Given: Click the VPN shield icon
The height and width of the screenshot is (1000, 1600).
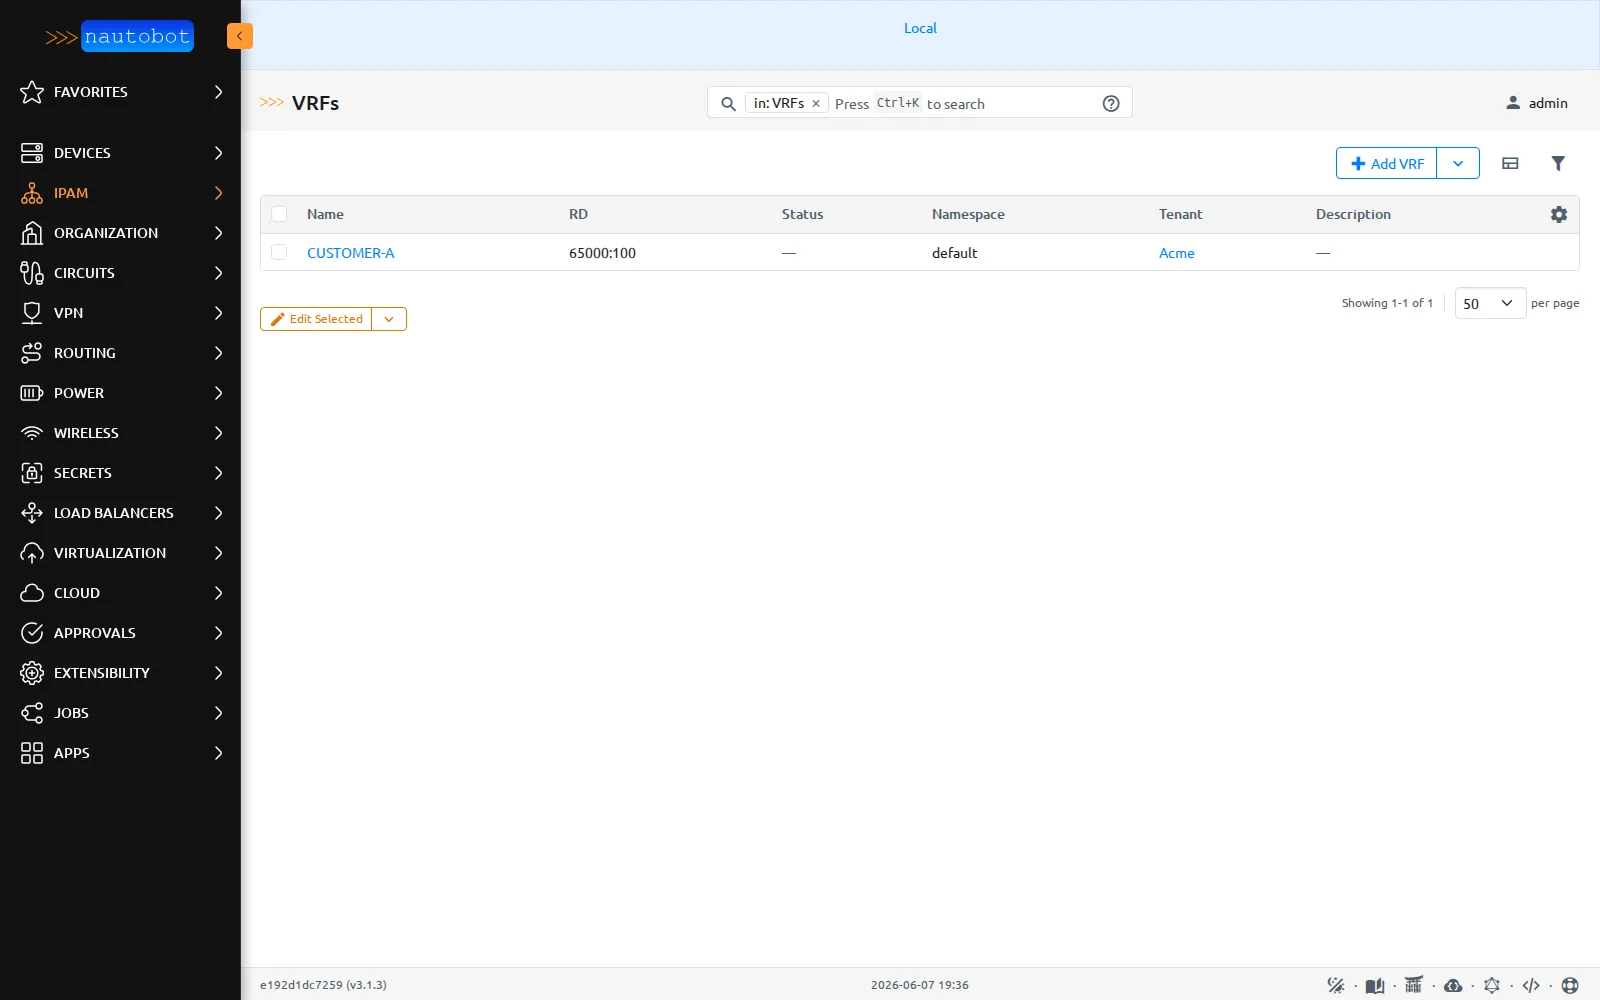Looking at the screenshot, I should coord(32,313).
